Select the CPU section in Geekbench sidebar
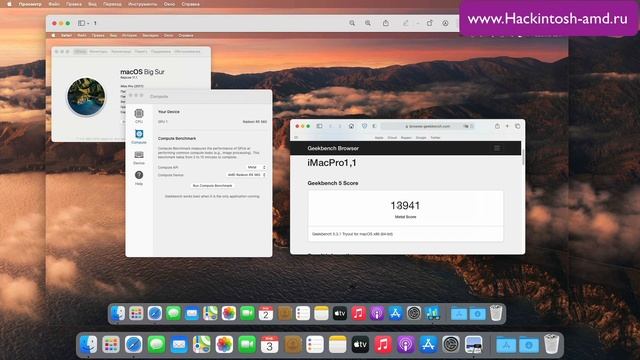 (139, 116)
